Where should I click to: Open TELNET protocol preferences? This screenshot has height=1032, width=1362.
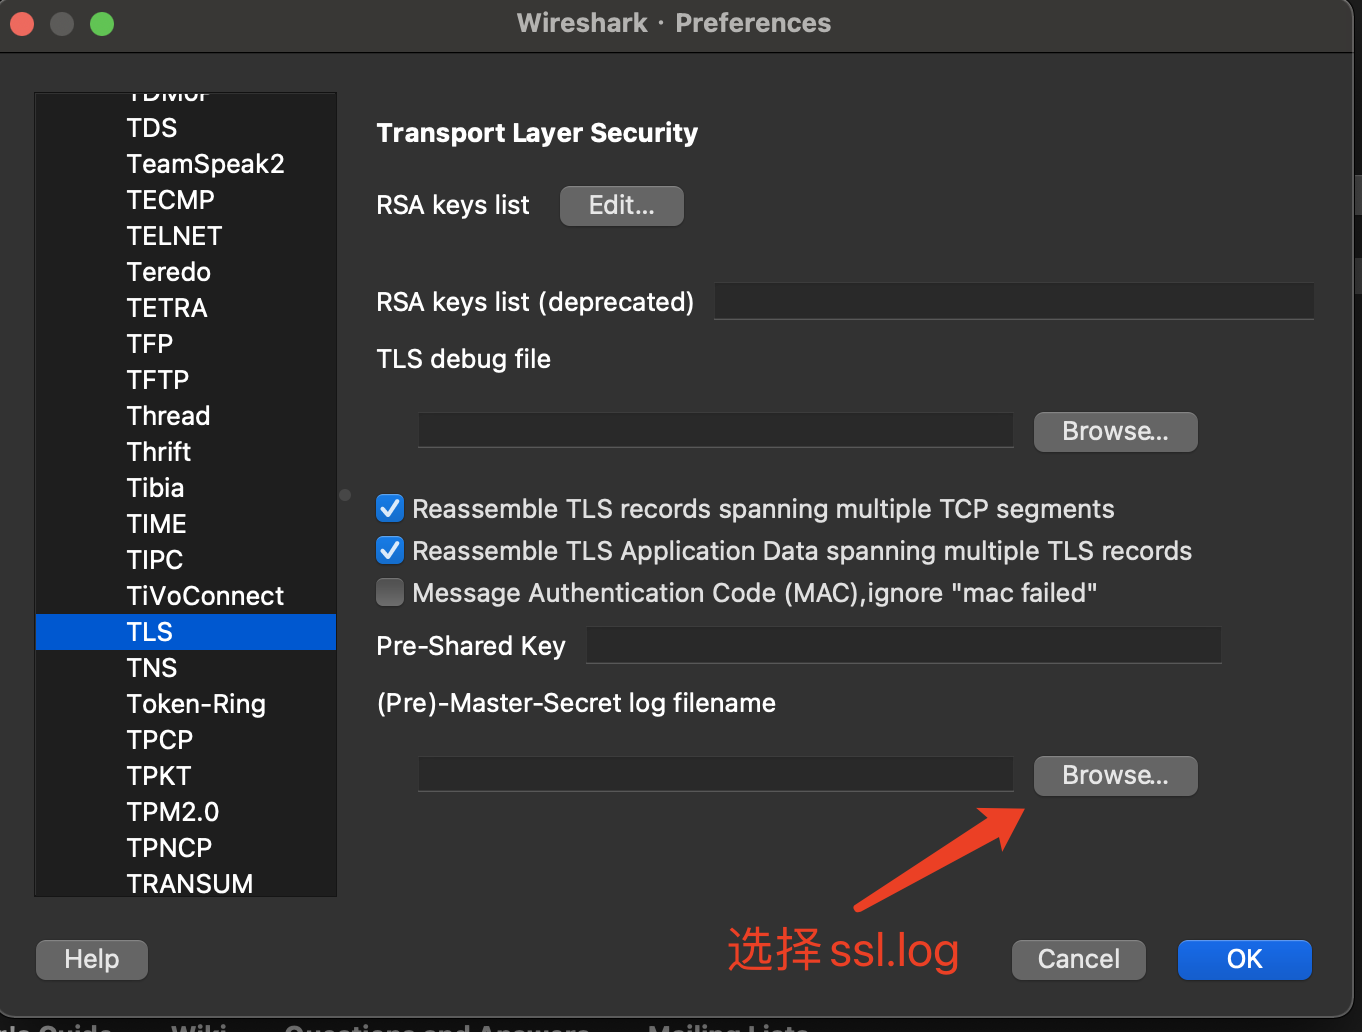click(x=174, y=236)
